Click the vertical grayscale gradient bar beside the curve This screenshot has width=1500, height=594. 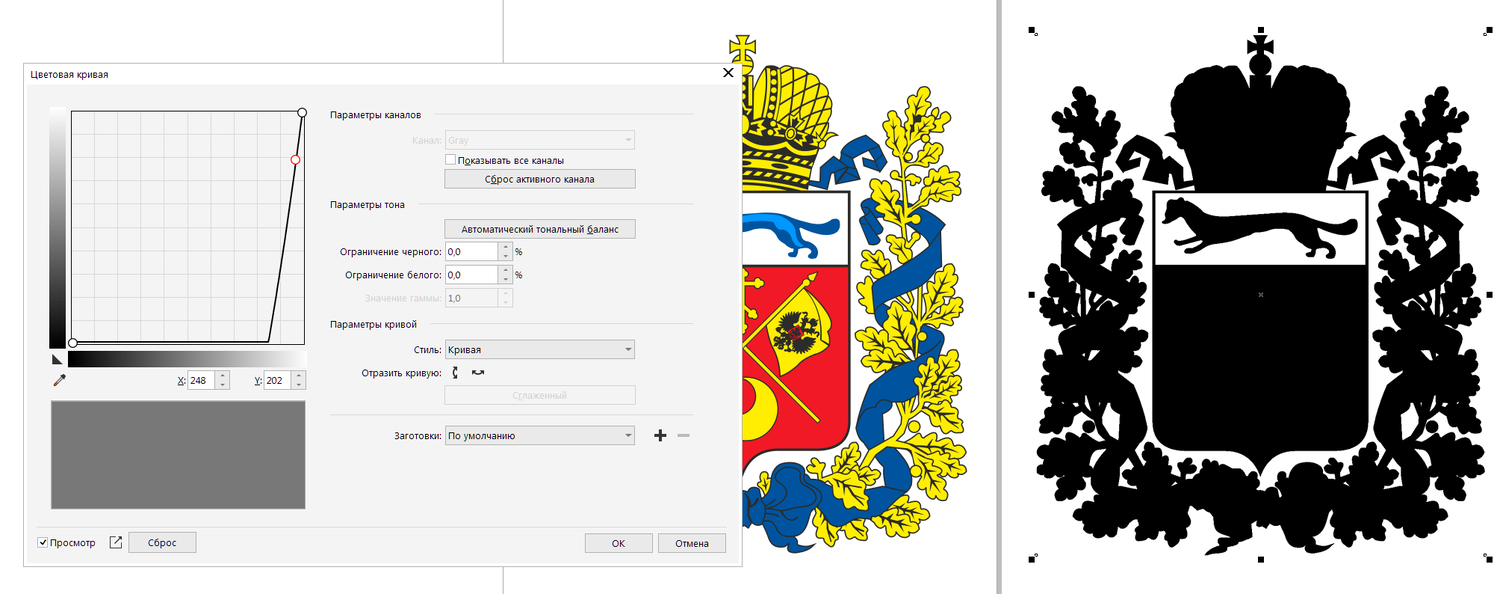click(57, 227)
